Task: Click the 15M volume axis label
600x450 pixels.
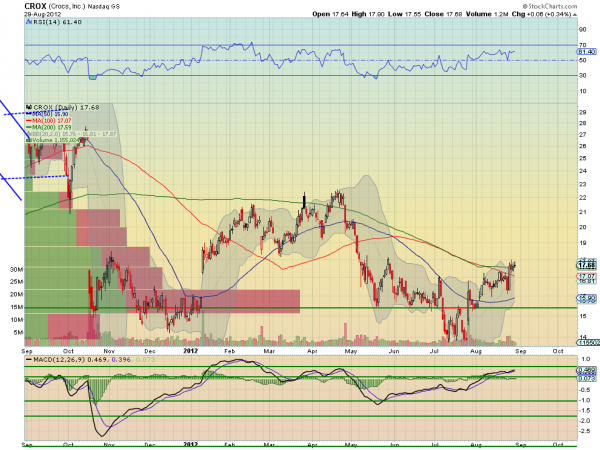Action: (x=17, y=307)
